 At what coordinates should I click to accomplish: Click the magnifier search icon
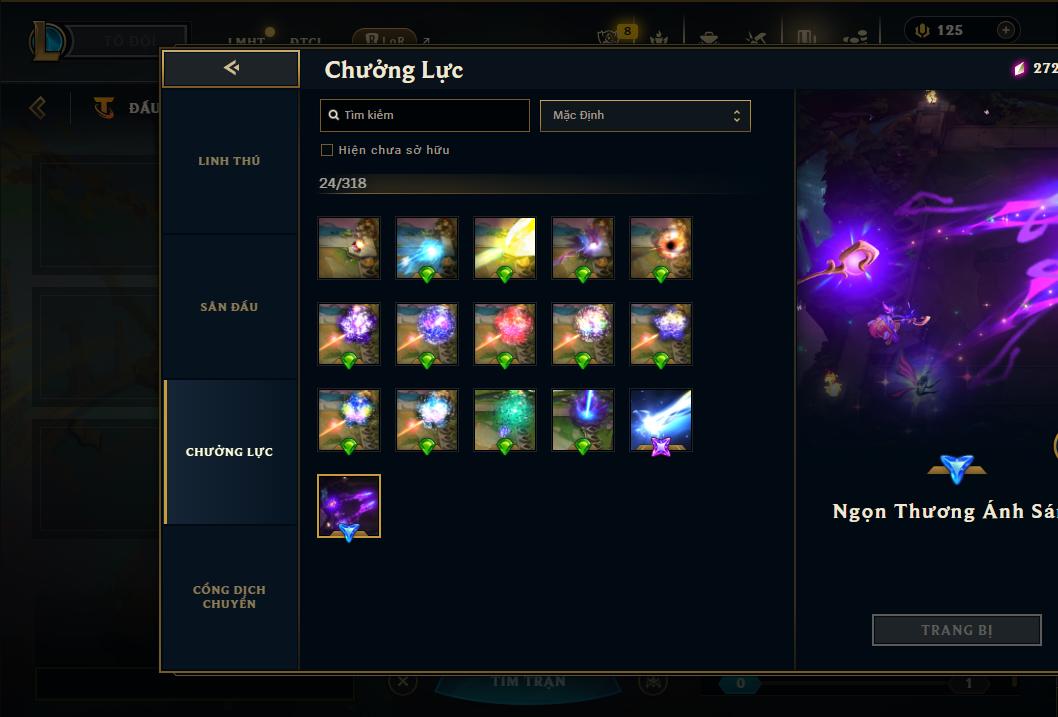click(333, 115)
